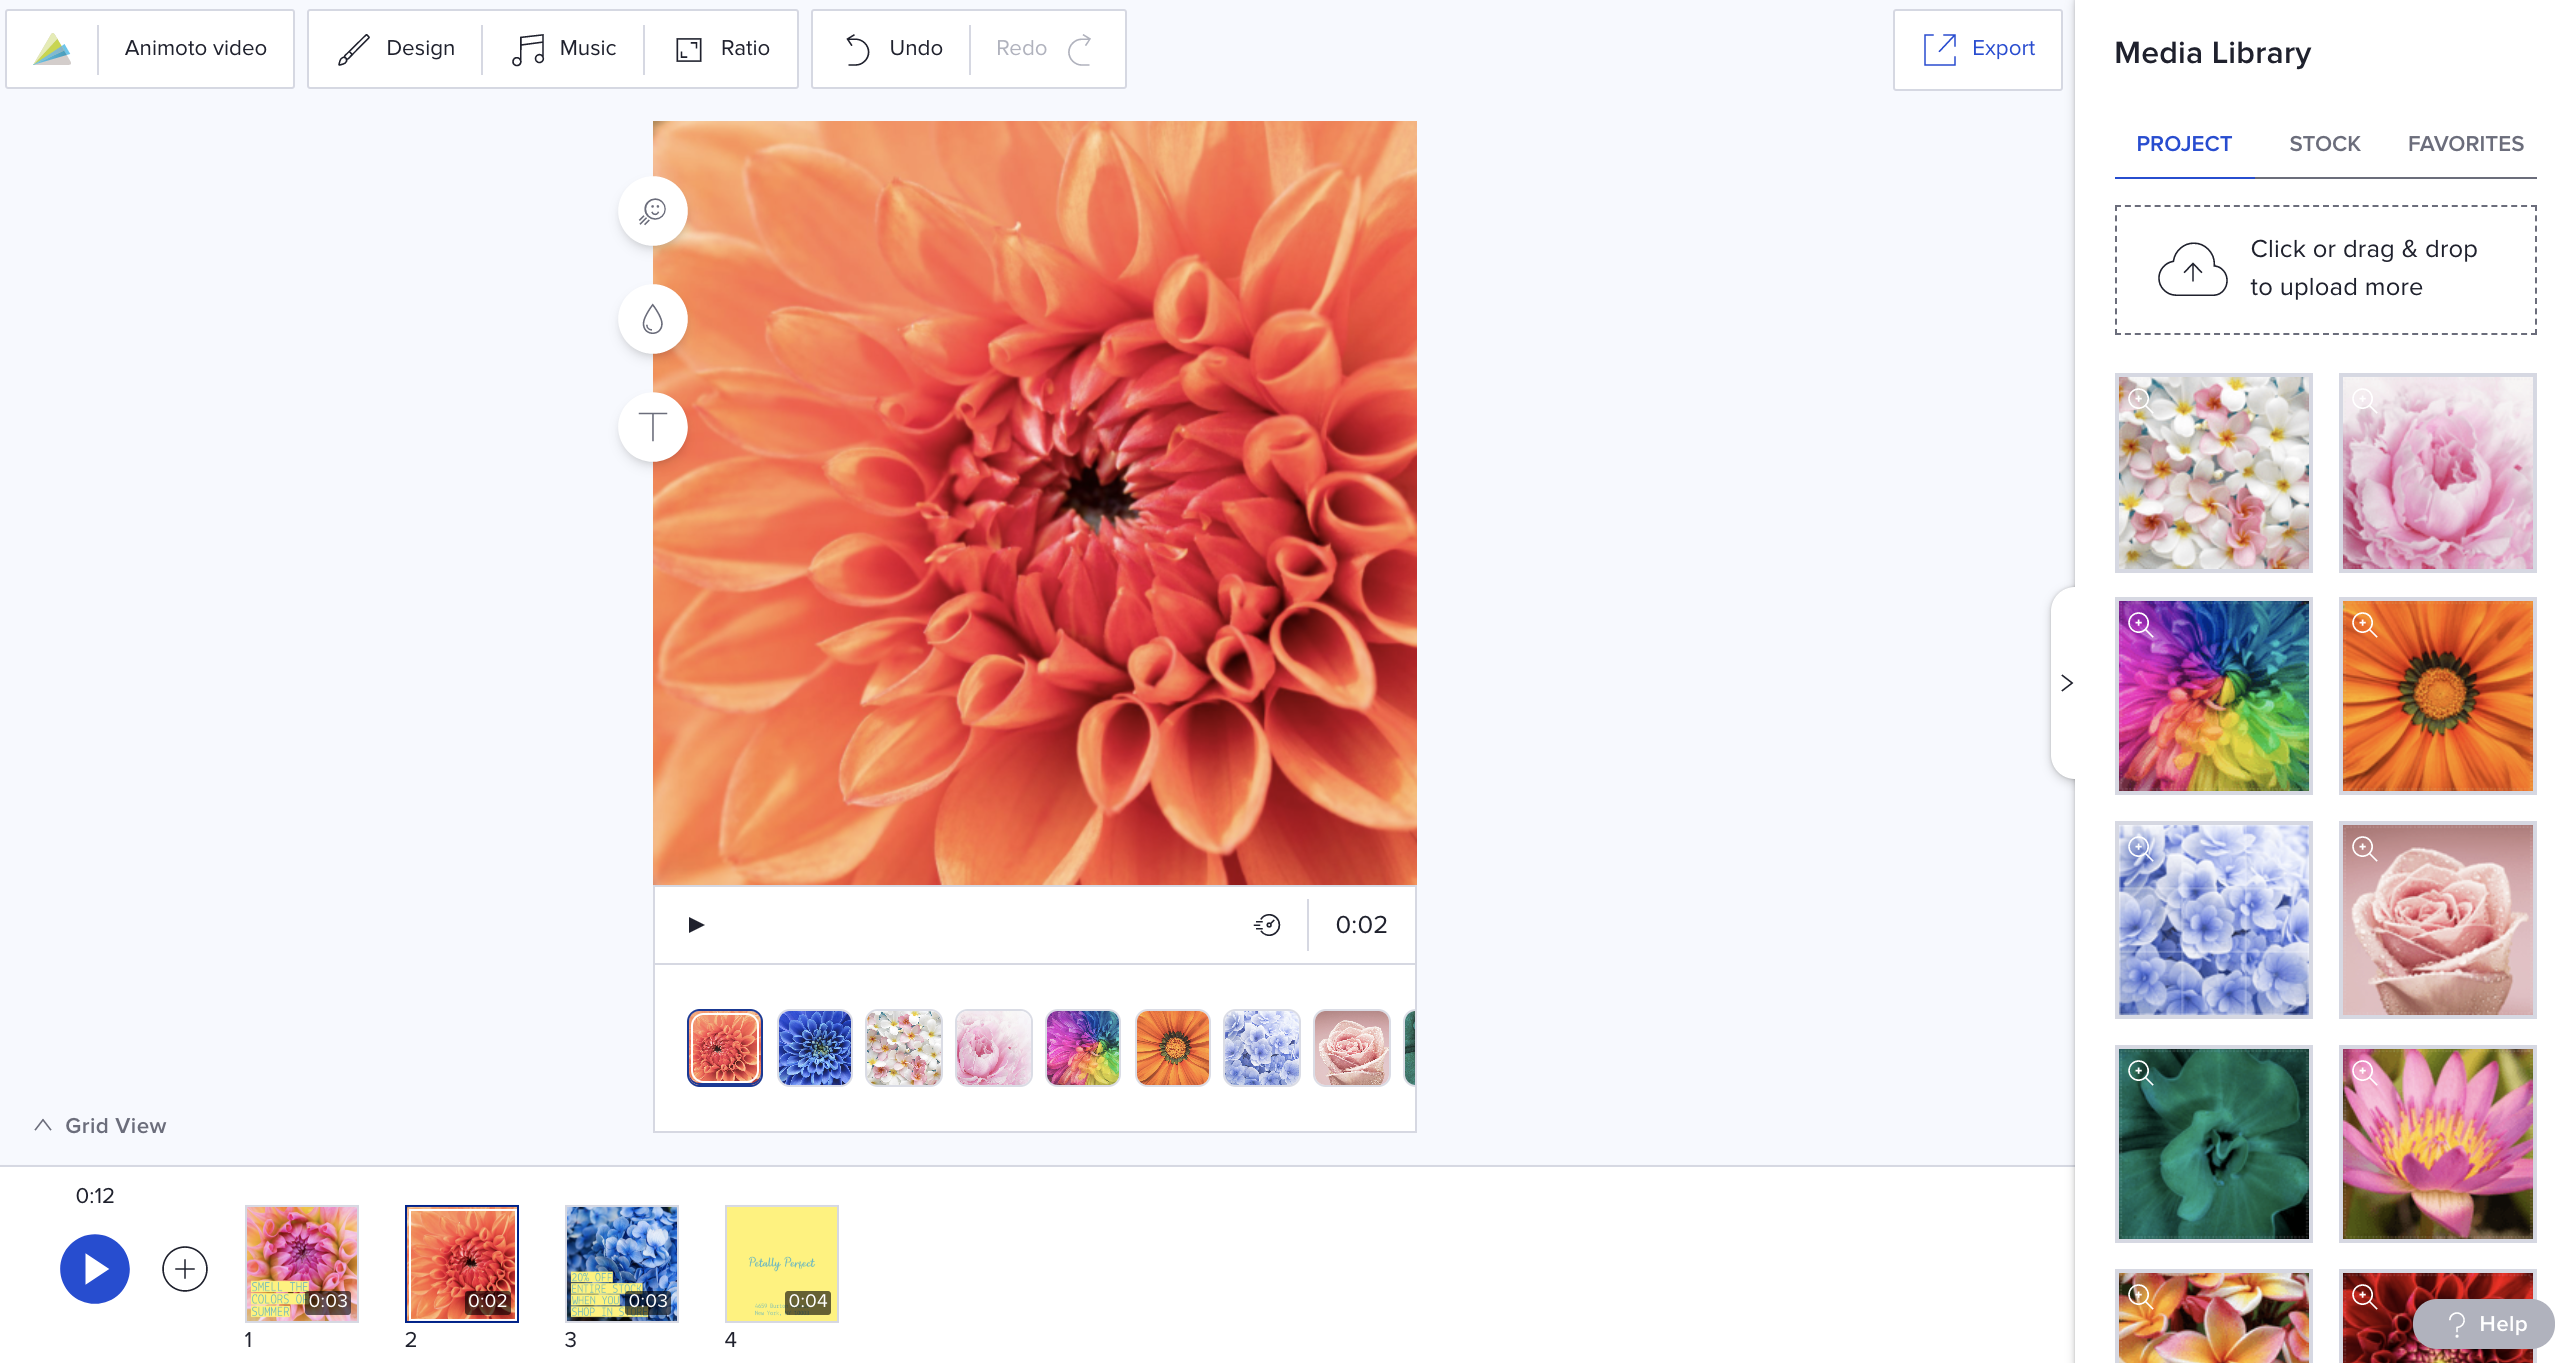Select the orange dahlia strip thumbnail
This screenshot has height=1363, width=2557.
click(x=725, y=1047)
